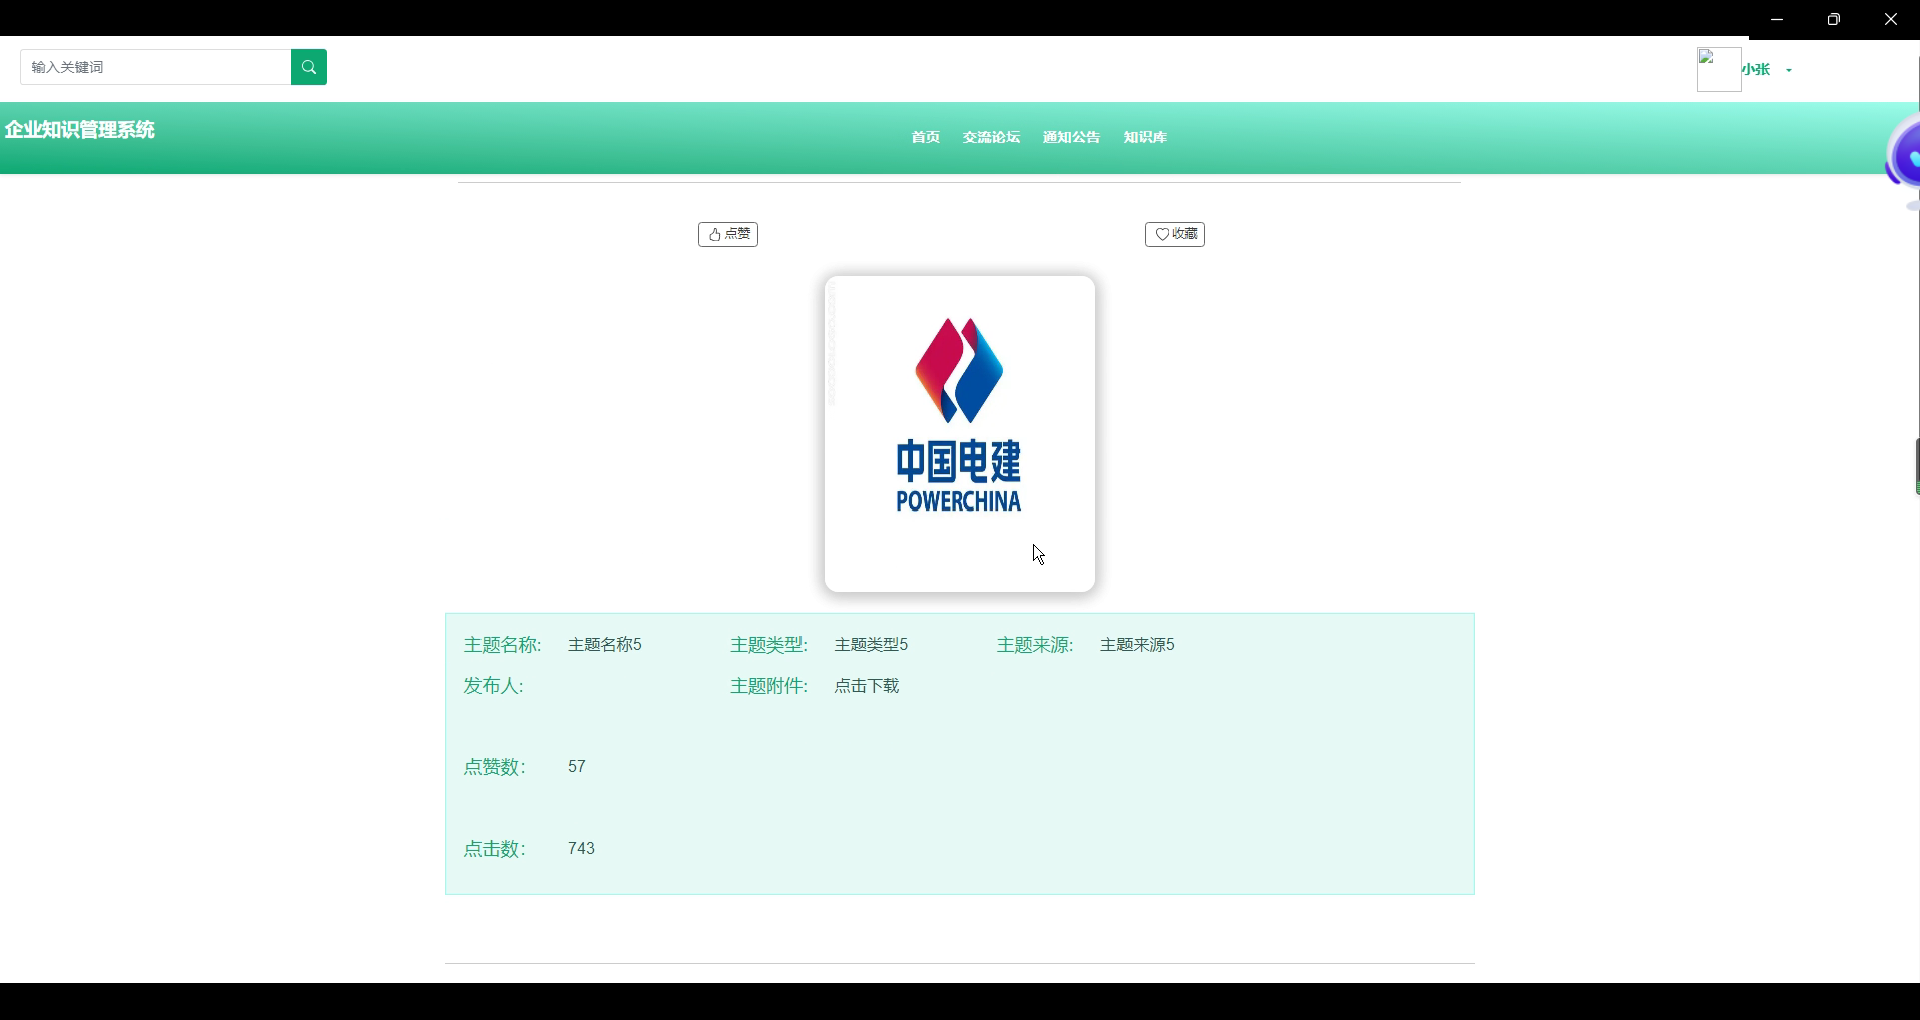Image resolution: width=1920 pixels, height=1020 pixels.
Task: Open the 首页 navigation item
Action: pos(926,137)
